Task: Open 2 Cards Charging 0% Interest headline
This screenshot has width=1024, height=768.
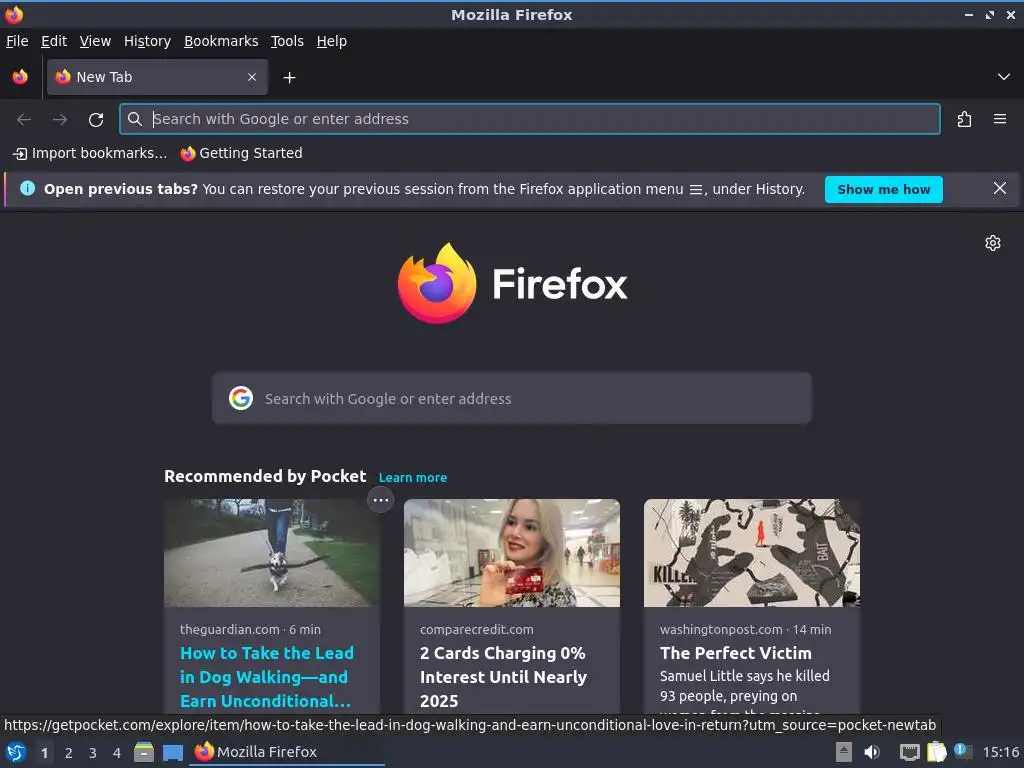Action: tap(504, 677)
